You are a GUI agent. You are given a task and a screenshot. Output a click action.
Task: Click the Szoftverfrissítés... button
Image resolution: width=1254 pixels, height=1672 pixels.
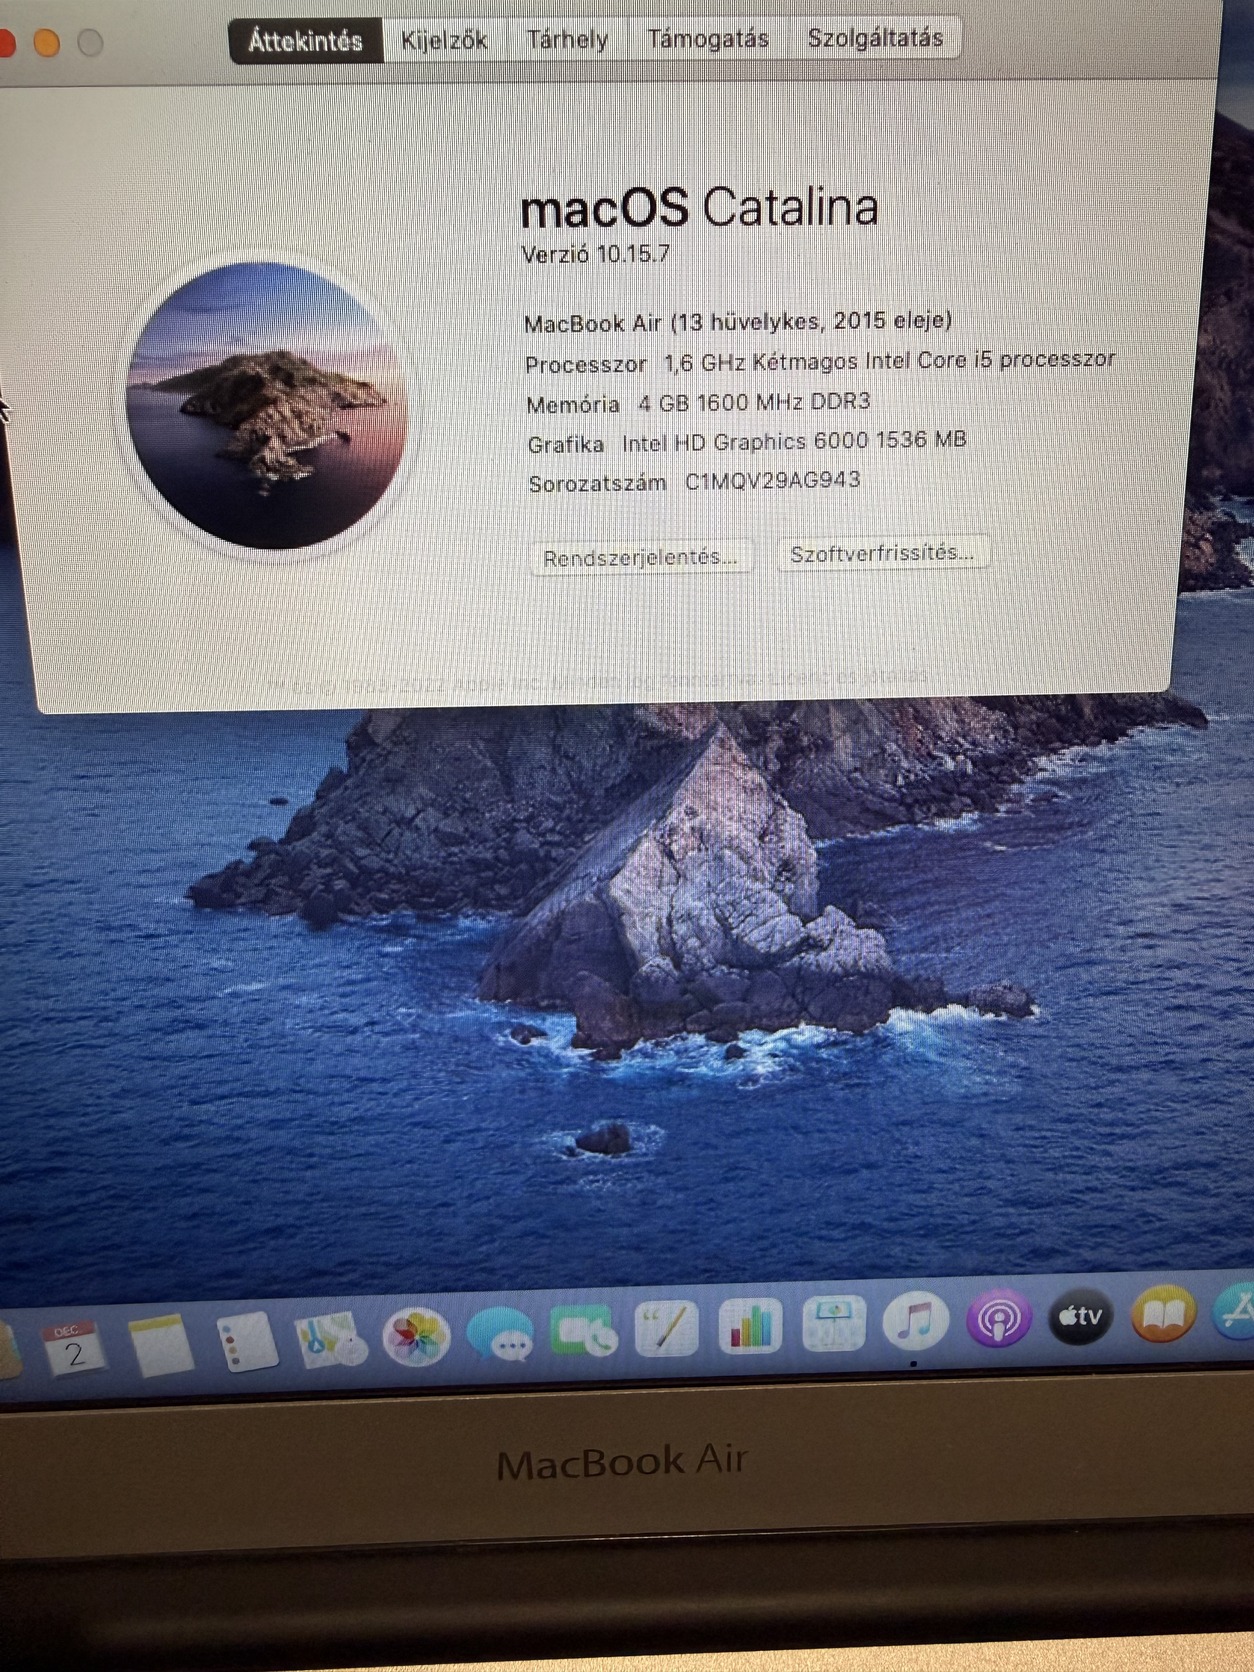pyautogui.click(x=882, y=553)
